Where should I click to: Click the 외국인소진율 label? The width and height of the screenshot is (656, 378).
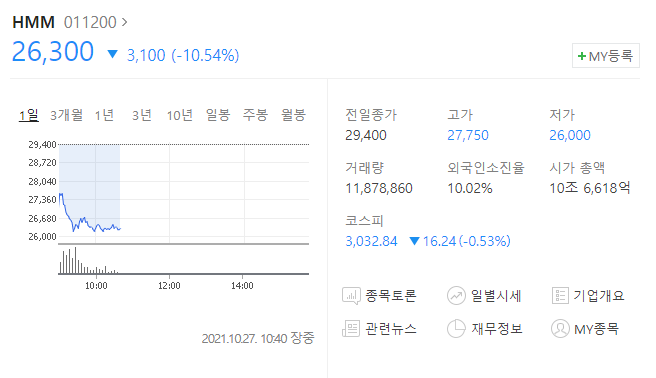(x=486, y=168)
